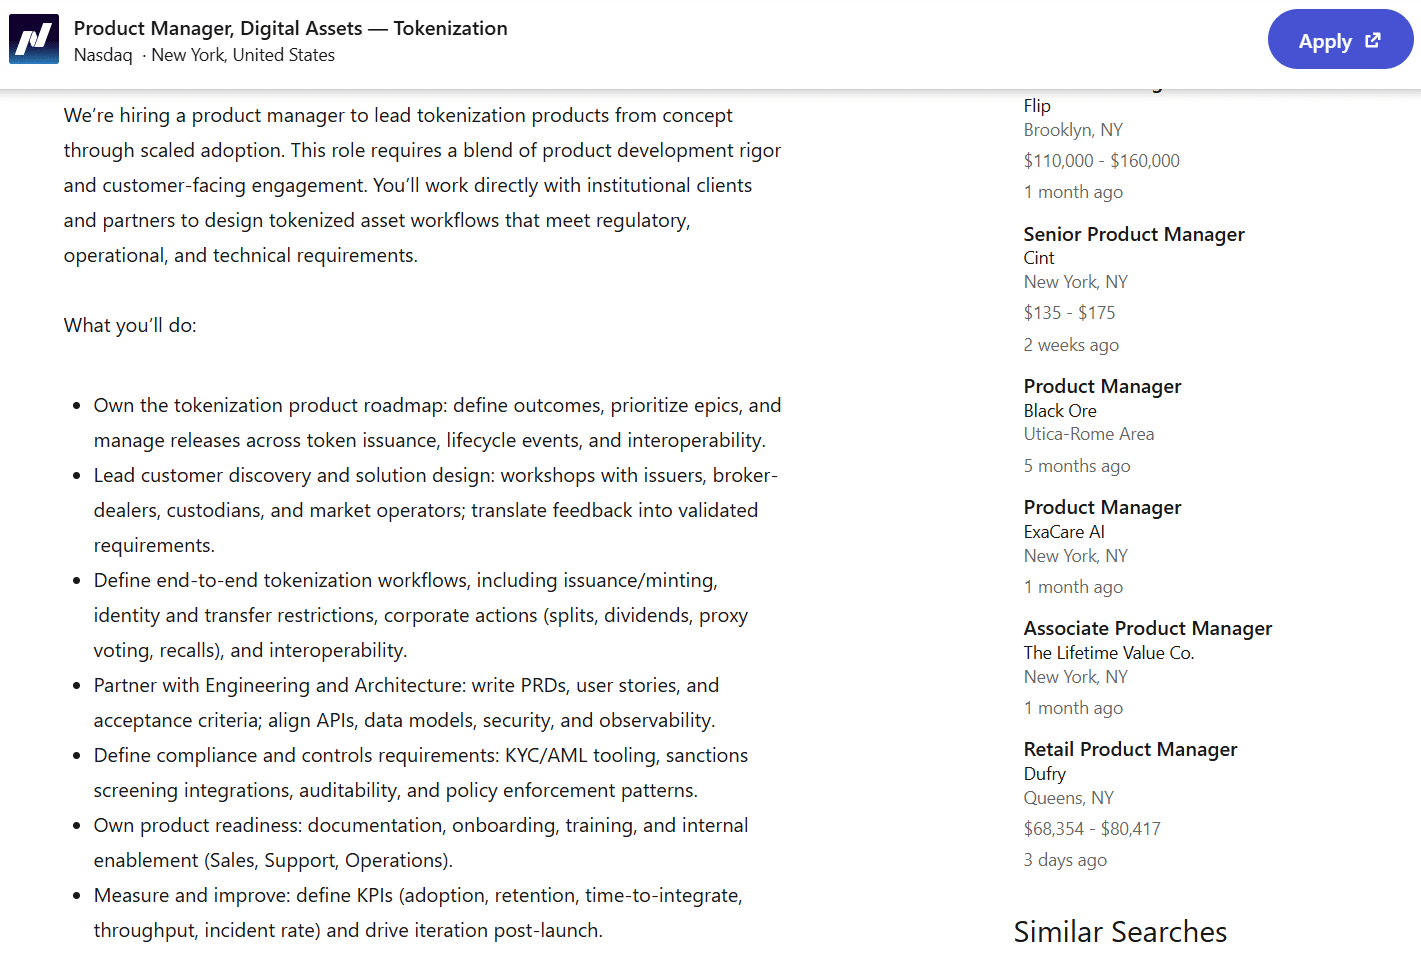This screenshot has width=1421, height=961.
Task: Open the Retail Product Manager listing
Action: click(1130, 749)
